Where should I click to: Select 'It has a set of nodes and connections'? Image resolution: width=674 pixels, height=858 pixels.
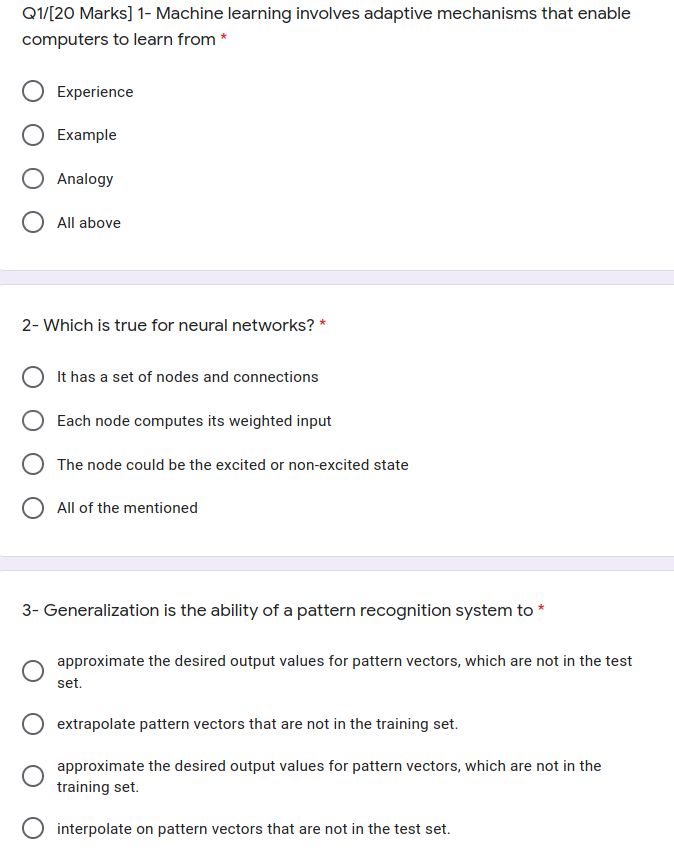33,377
